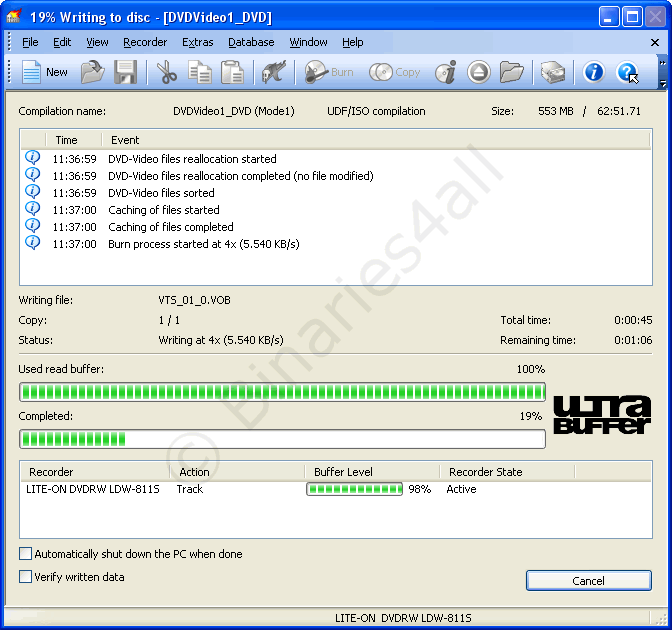672x630 pixels.
Task: Click info icon for Caching started event
Action: click(33, 209)
